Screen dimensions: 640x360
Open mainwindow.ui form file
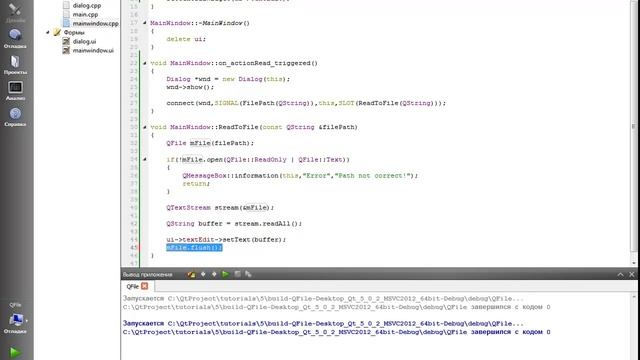pyautogui.click(x=93, y=50)
